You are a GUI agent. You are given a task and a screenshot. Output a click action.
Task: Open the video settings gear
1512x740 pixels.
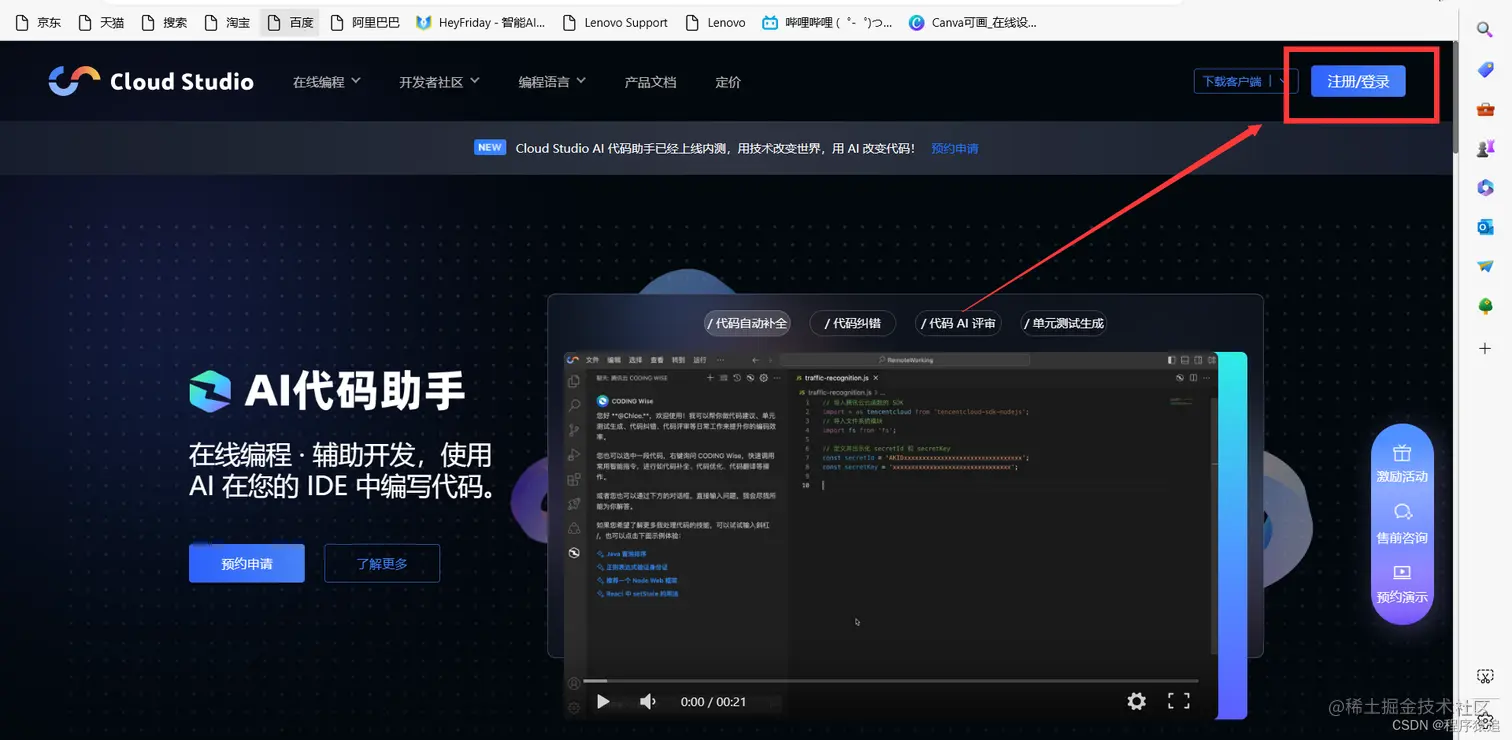(x=1136, y=701)
